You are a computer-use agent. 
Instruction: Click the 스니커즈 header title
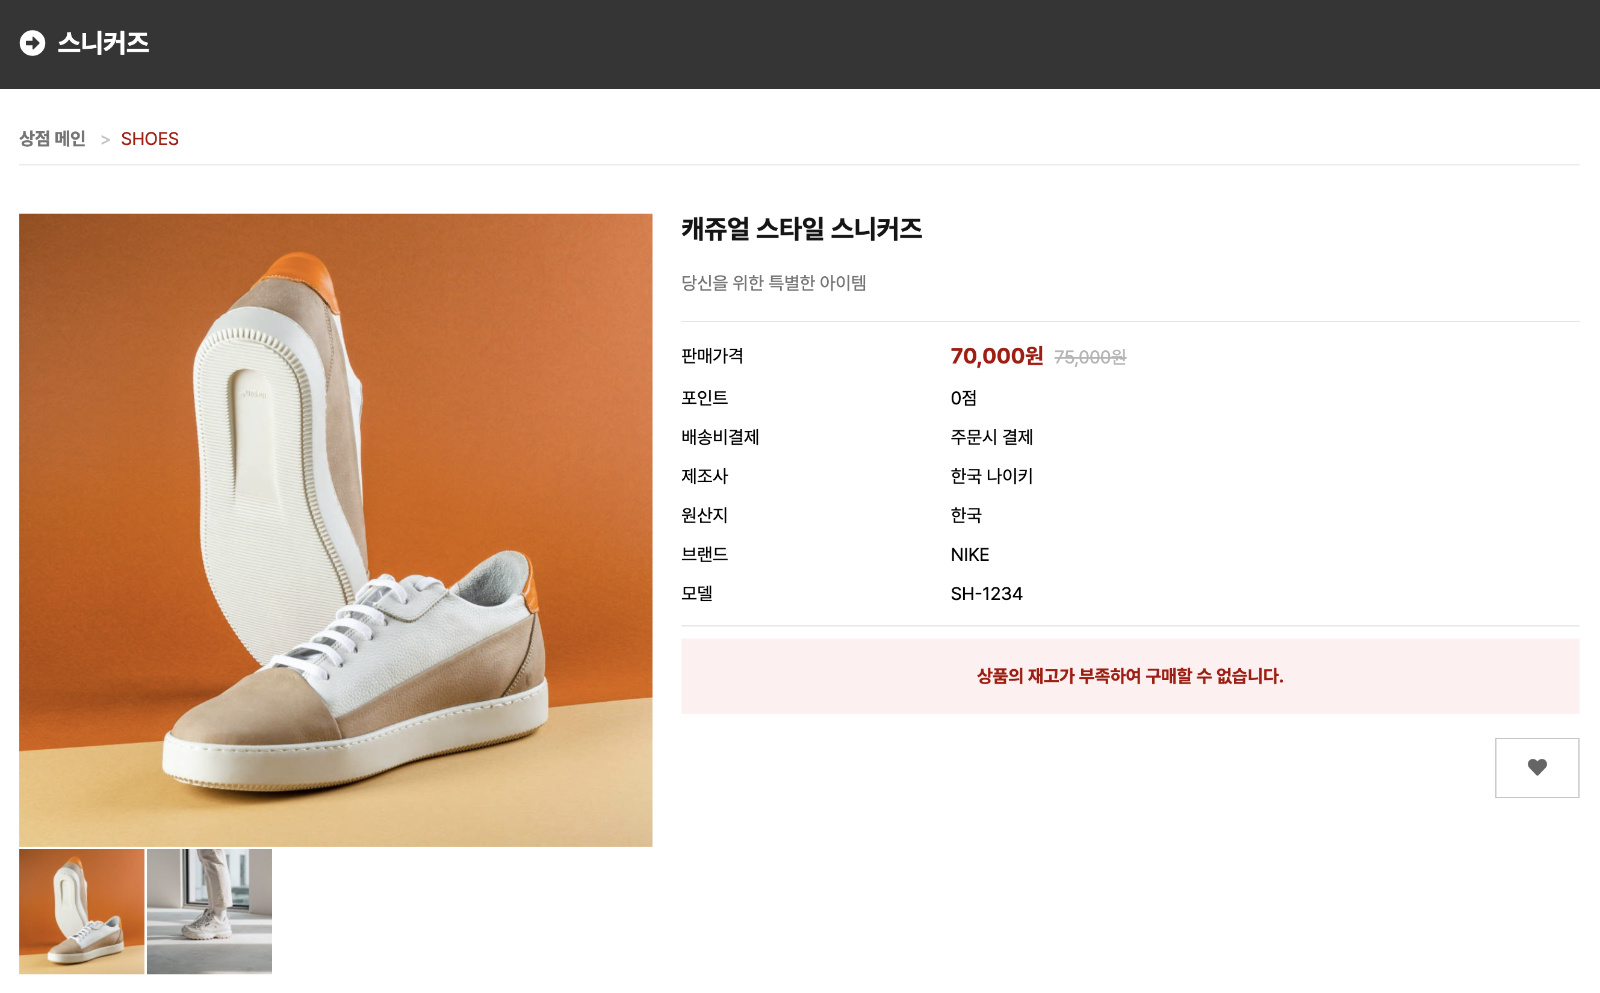(103, 43)
